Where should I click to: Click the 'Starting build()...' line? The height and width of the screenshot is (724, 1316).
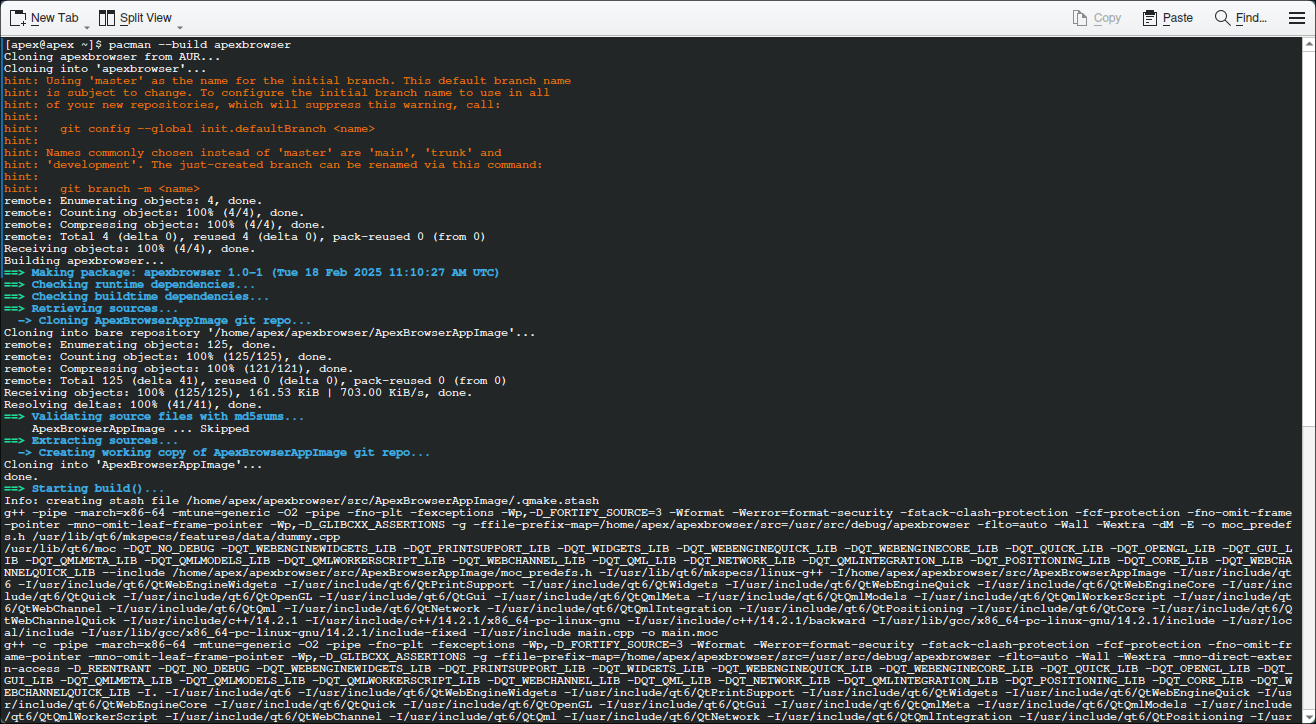click(x=84, y=489)
